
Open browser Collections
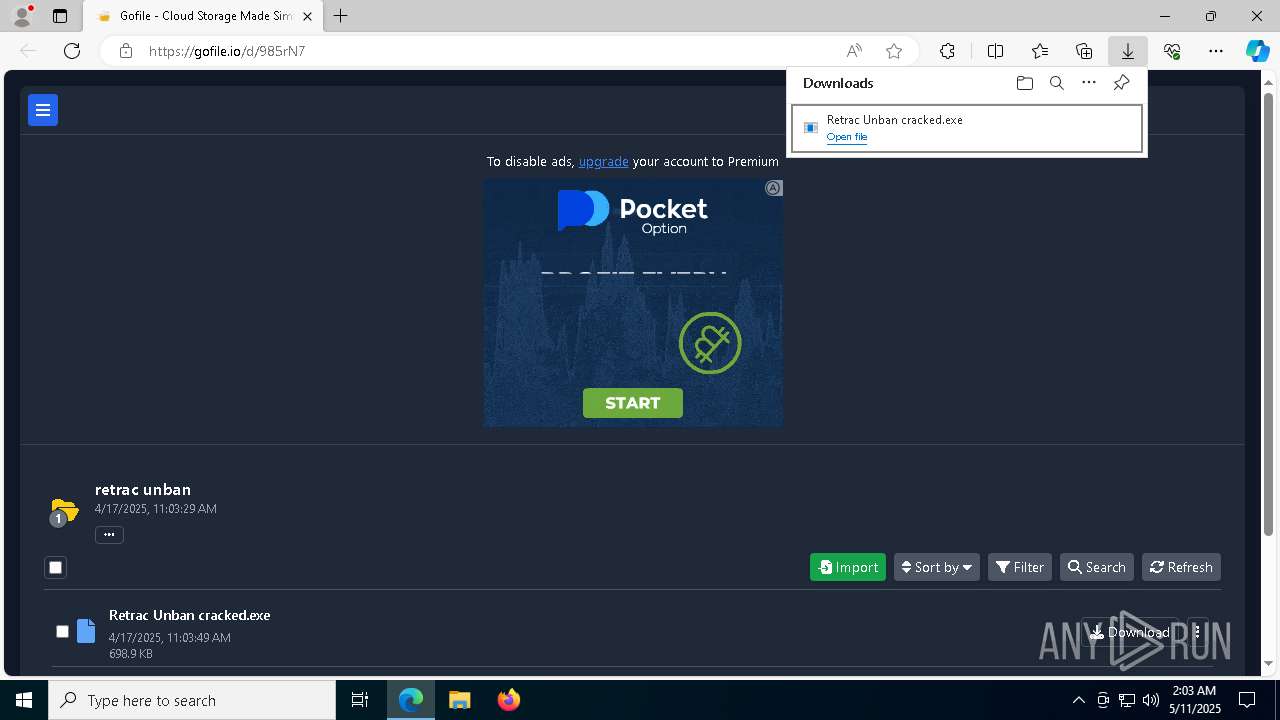(x=1084, y=51)
